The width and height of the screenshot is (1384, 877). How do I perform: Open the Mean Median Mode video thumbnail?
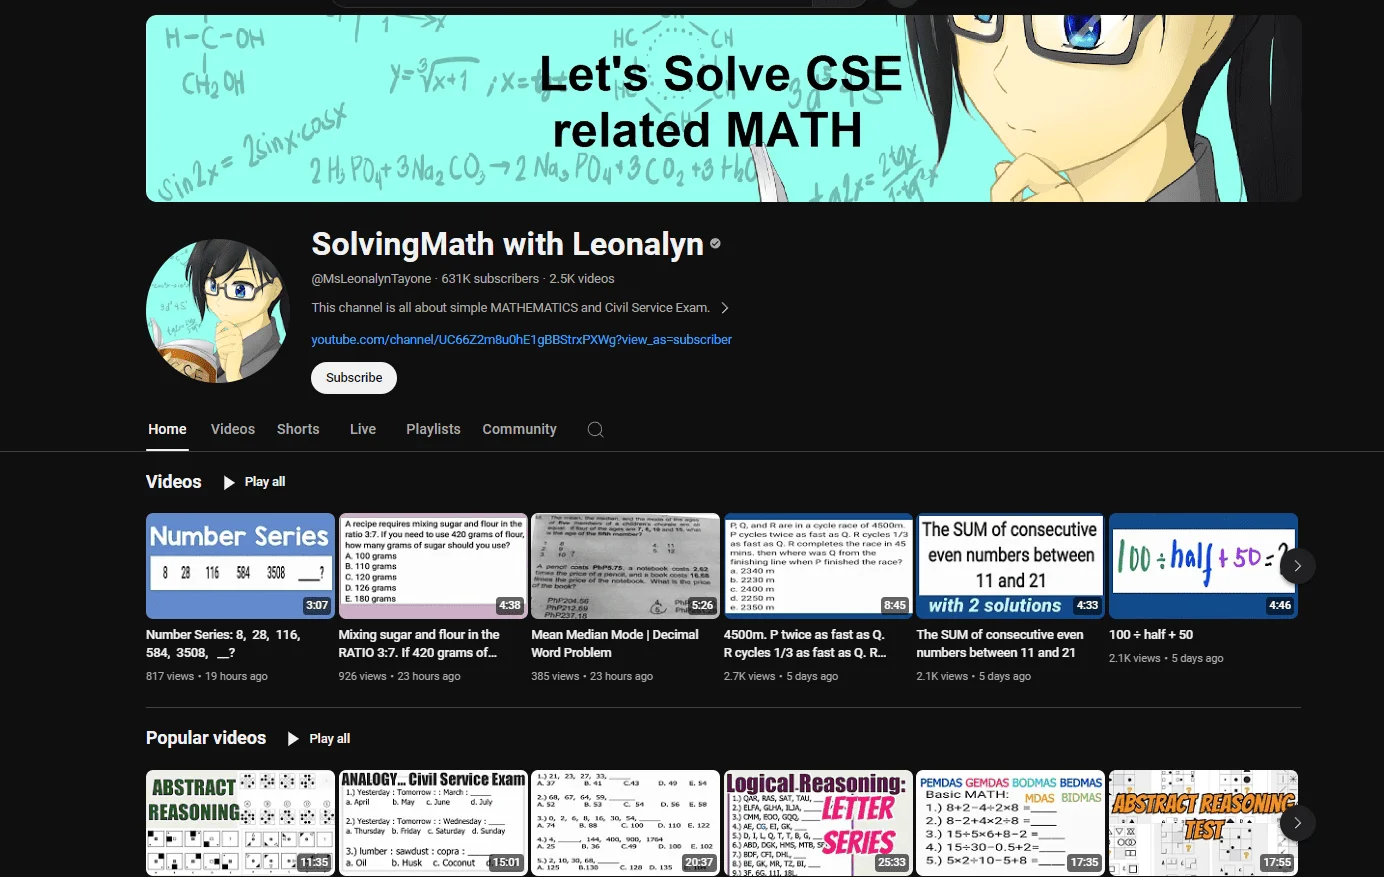[x=625, y=566]
